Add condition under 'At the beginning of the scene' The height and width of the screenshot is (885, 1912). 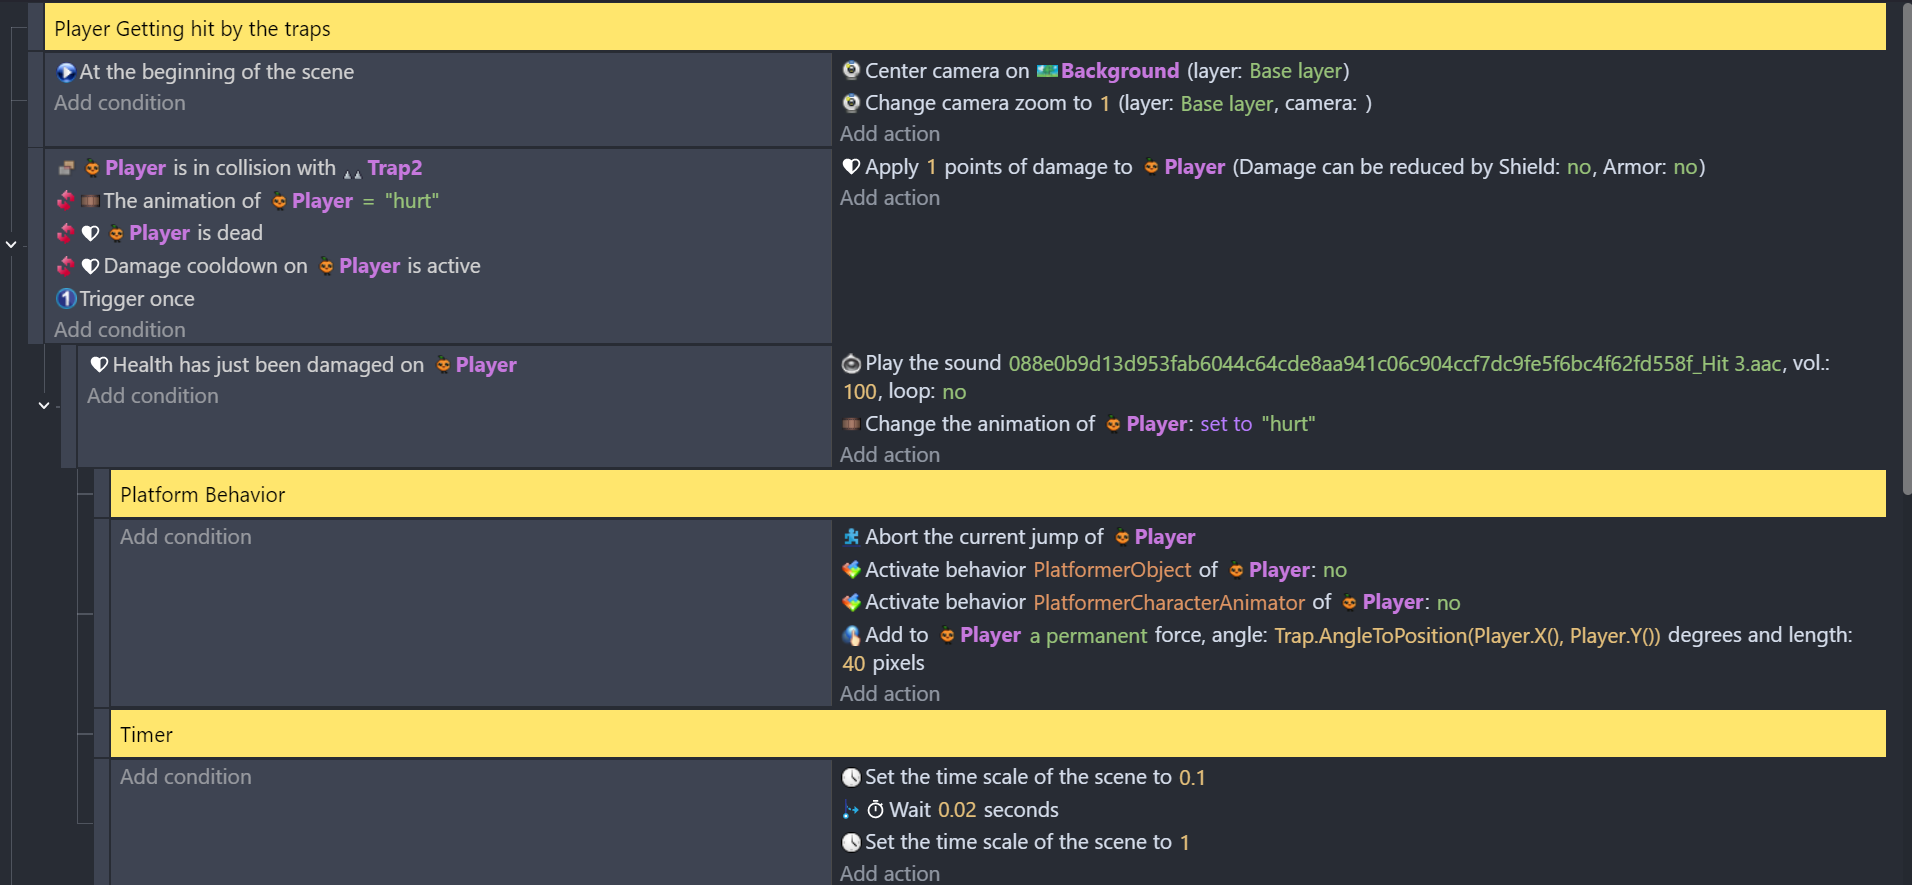[120, 103]
